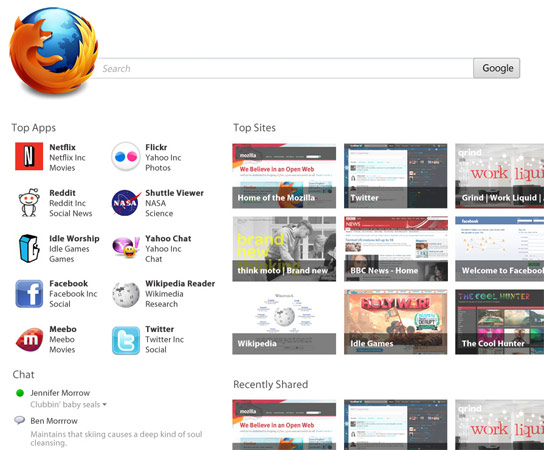Click the 'Twitter Inc' publisher text
544x450 pixels.
(x=164, y=339)
